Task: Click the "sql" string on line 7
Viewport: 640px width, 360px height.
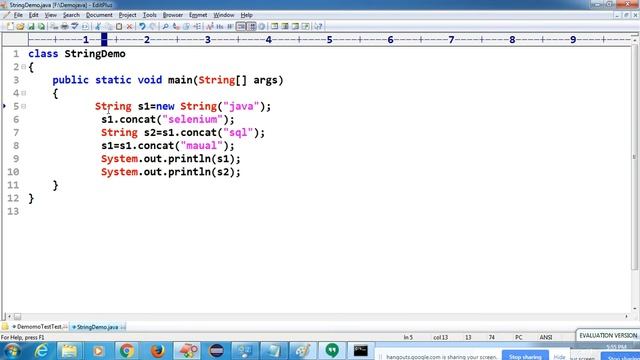Action: 238,133
